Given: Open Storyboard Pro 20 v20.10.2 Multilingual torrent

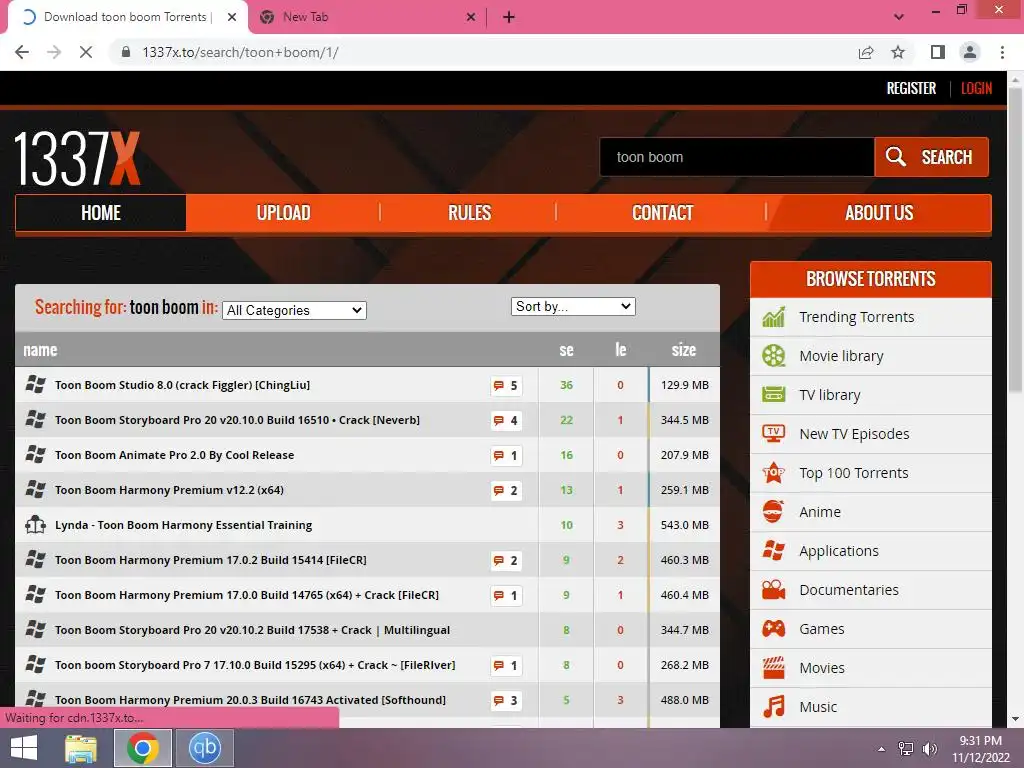Looking at the screenshot, I should tap(252, 630).
